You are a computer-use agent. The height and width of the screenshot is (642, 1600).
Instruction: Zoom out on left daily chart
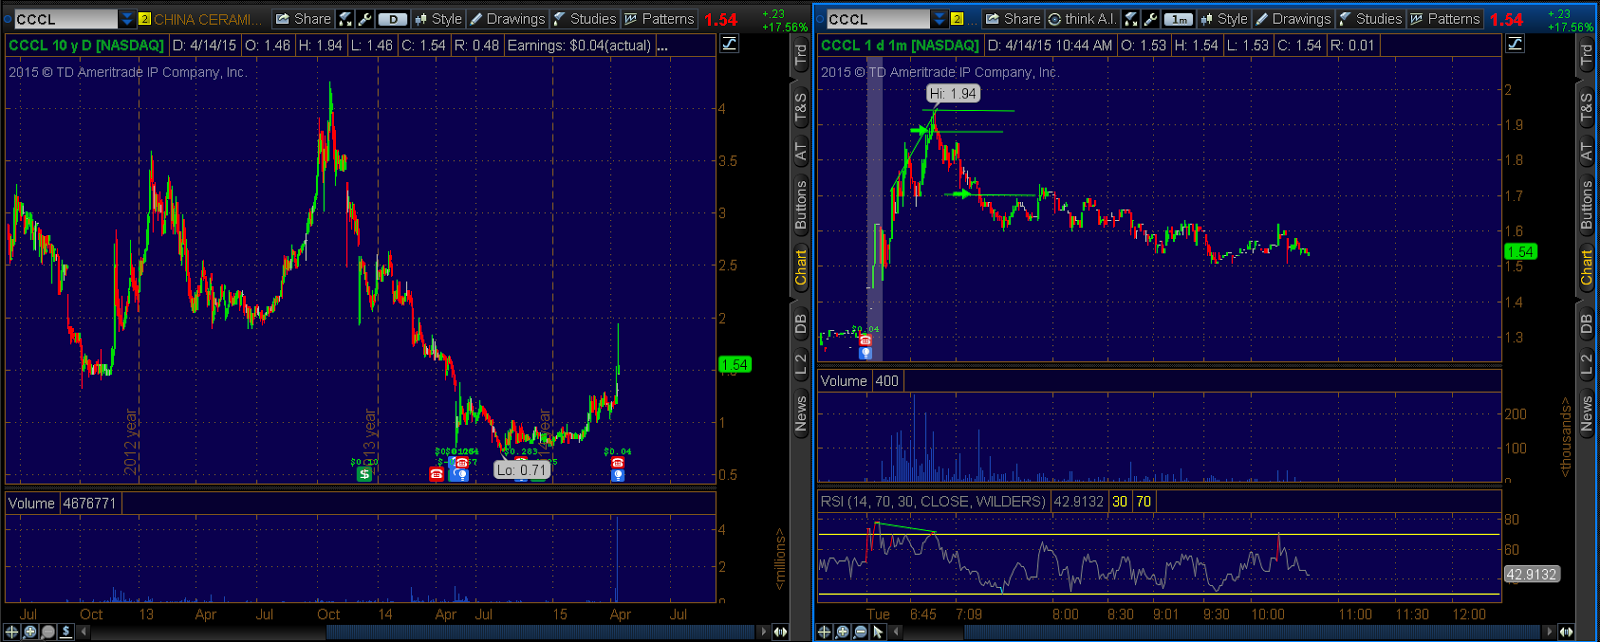click(48, 631)
